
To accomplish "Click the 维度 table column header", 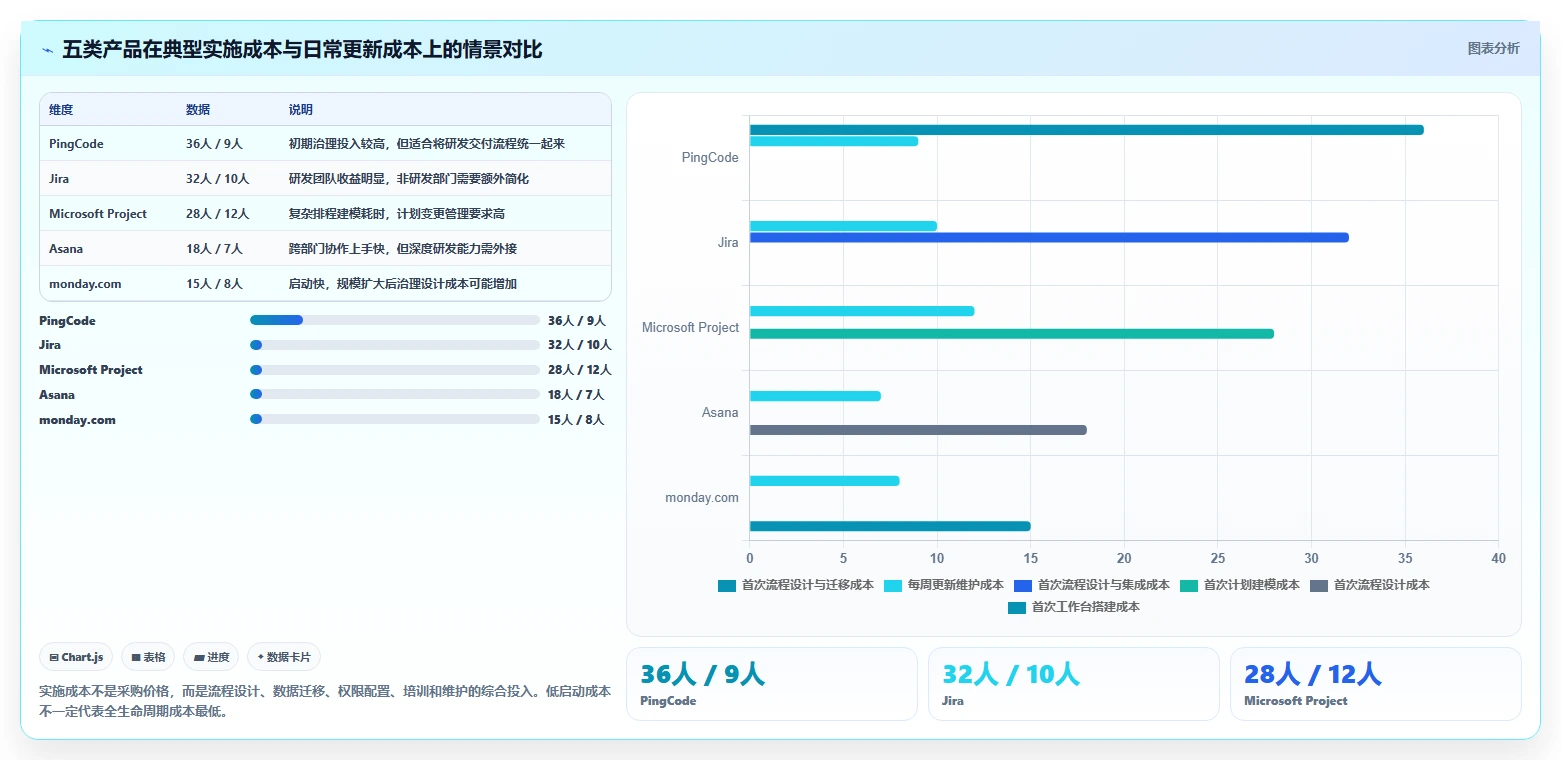I will point(61,110).
